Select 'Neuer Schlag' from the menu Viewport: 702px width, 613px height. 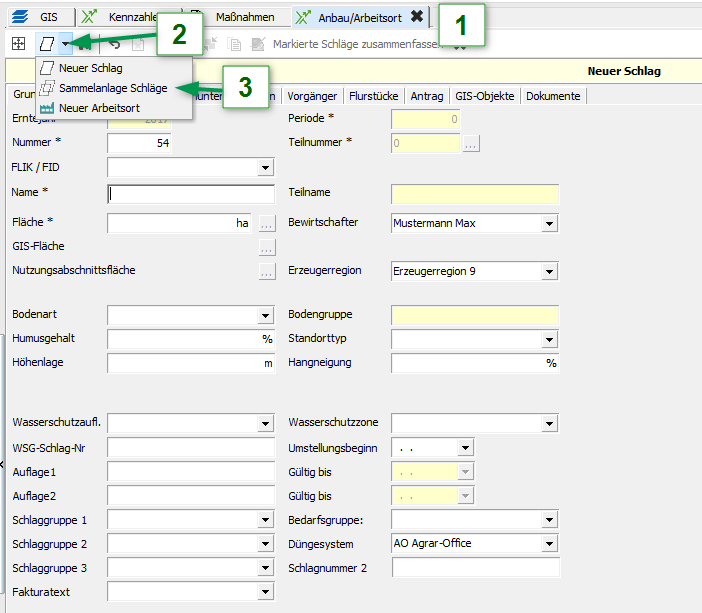pyautogui.click(x=90, y=68)
